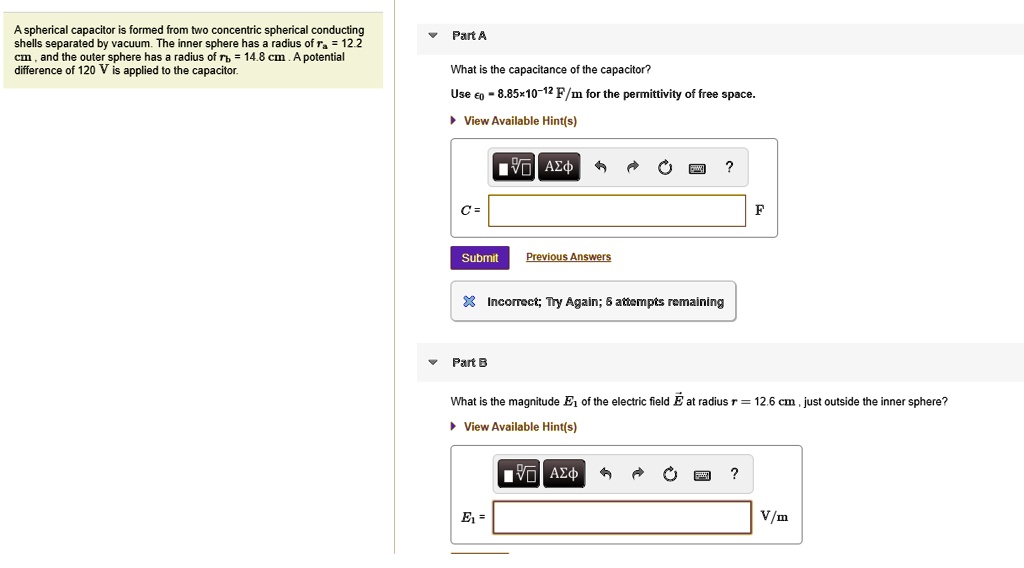Open templates button in Part A toolbar
The image size is (1024, 568).
tap(515, 168)
